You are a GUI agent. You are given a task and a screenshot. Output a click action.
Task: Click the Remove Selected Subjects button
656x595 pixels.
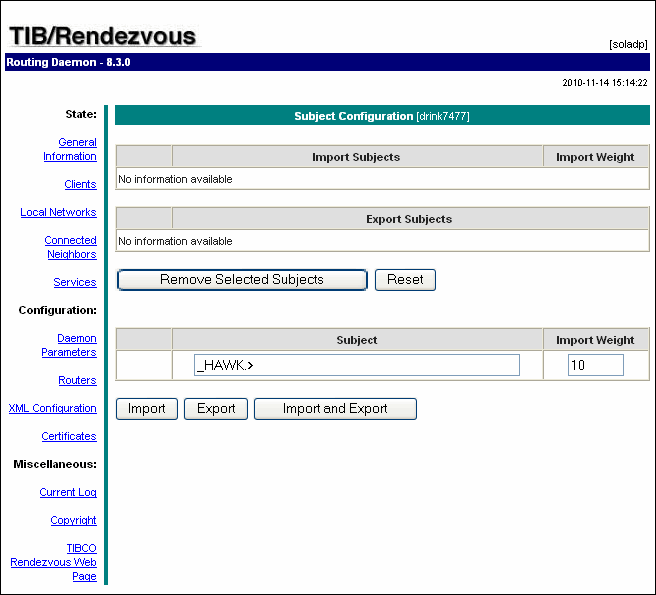[242, 280]
